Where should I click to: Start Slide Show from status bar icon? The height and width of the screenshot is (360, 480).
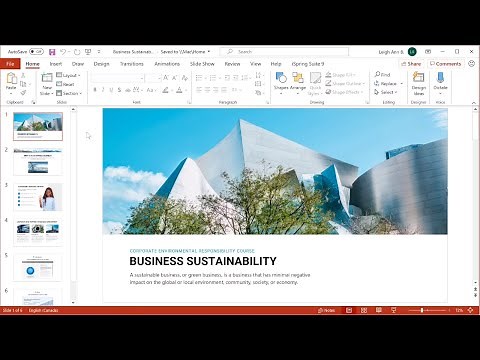[x=394, y=310]
